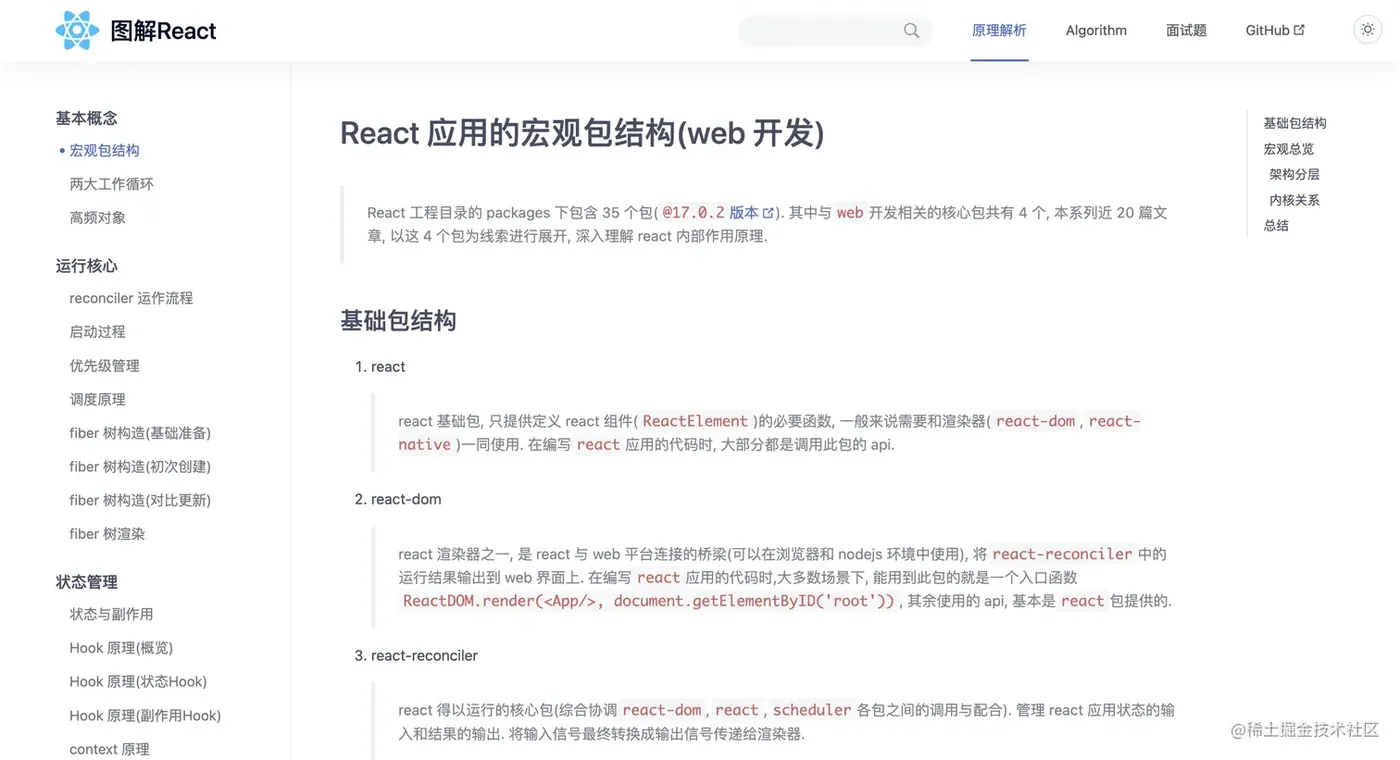The image size is (1400, 760).
Task: Open 状态与副作用 sidebar entry
Action: pyautogui.click(x=111, y=614)
